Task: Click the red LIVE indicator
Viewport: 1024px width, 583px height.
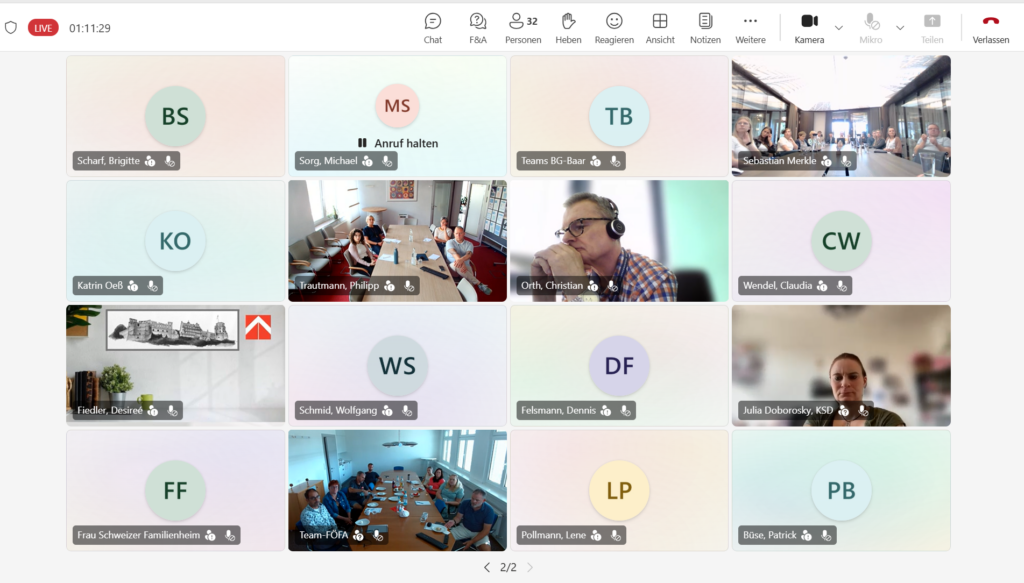Action: [43, 27]
